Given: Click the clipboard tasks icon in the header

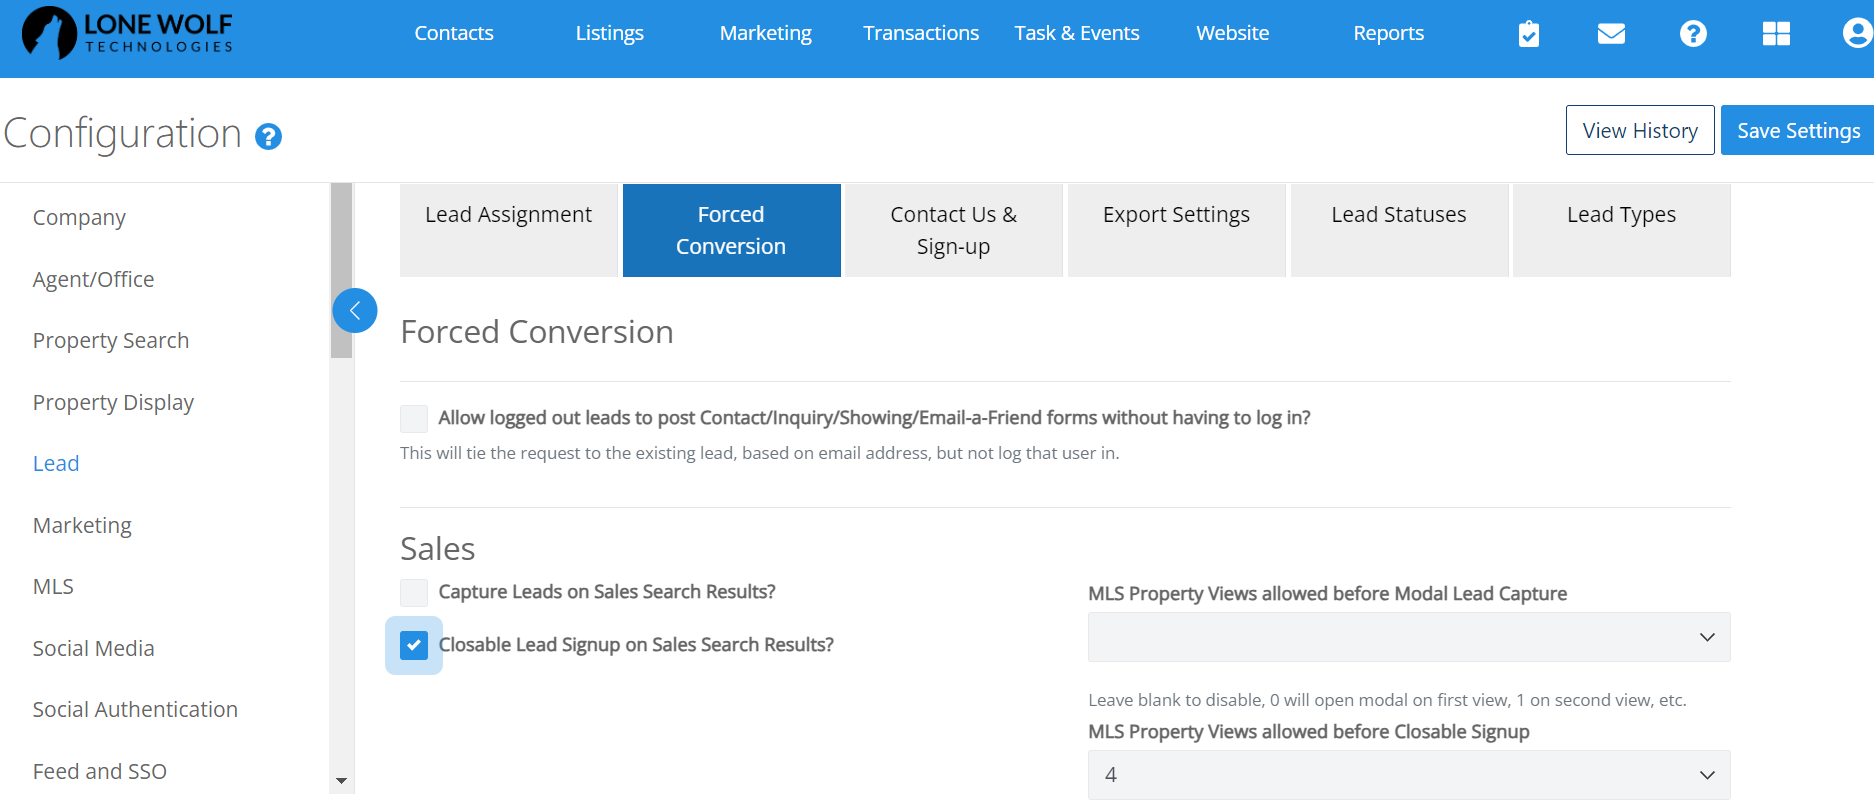Looking at the screenshot, I should tap(1528, 33).
